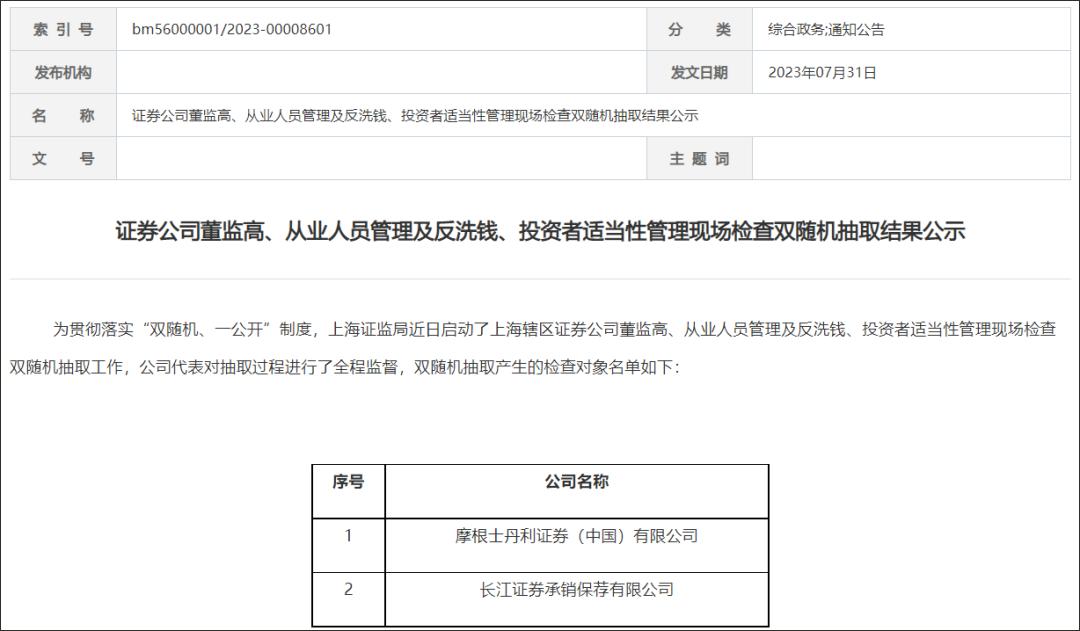
Task: Click the bold article headline
Action: point(540,231)
